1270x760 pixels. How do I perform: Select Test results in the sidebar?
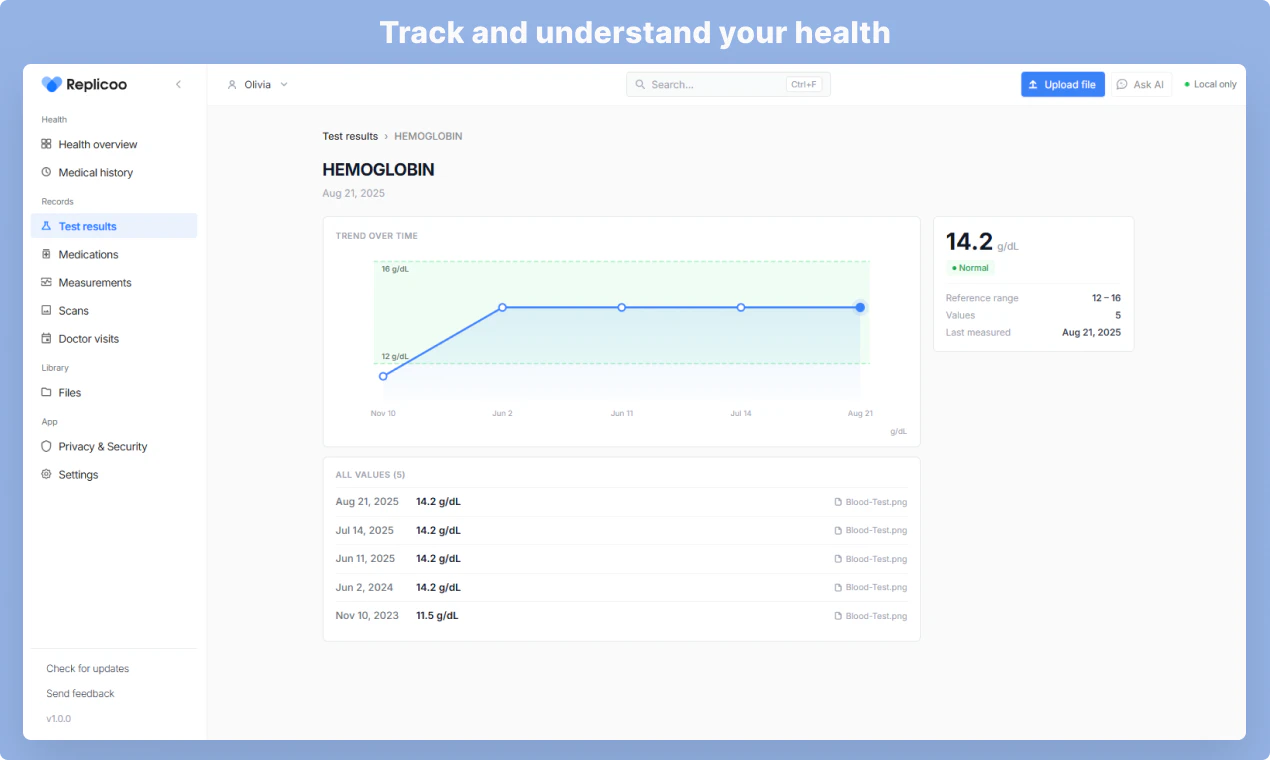coord(114,226)
